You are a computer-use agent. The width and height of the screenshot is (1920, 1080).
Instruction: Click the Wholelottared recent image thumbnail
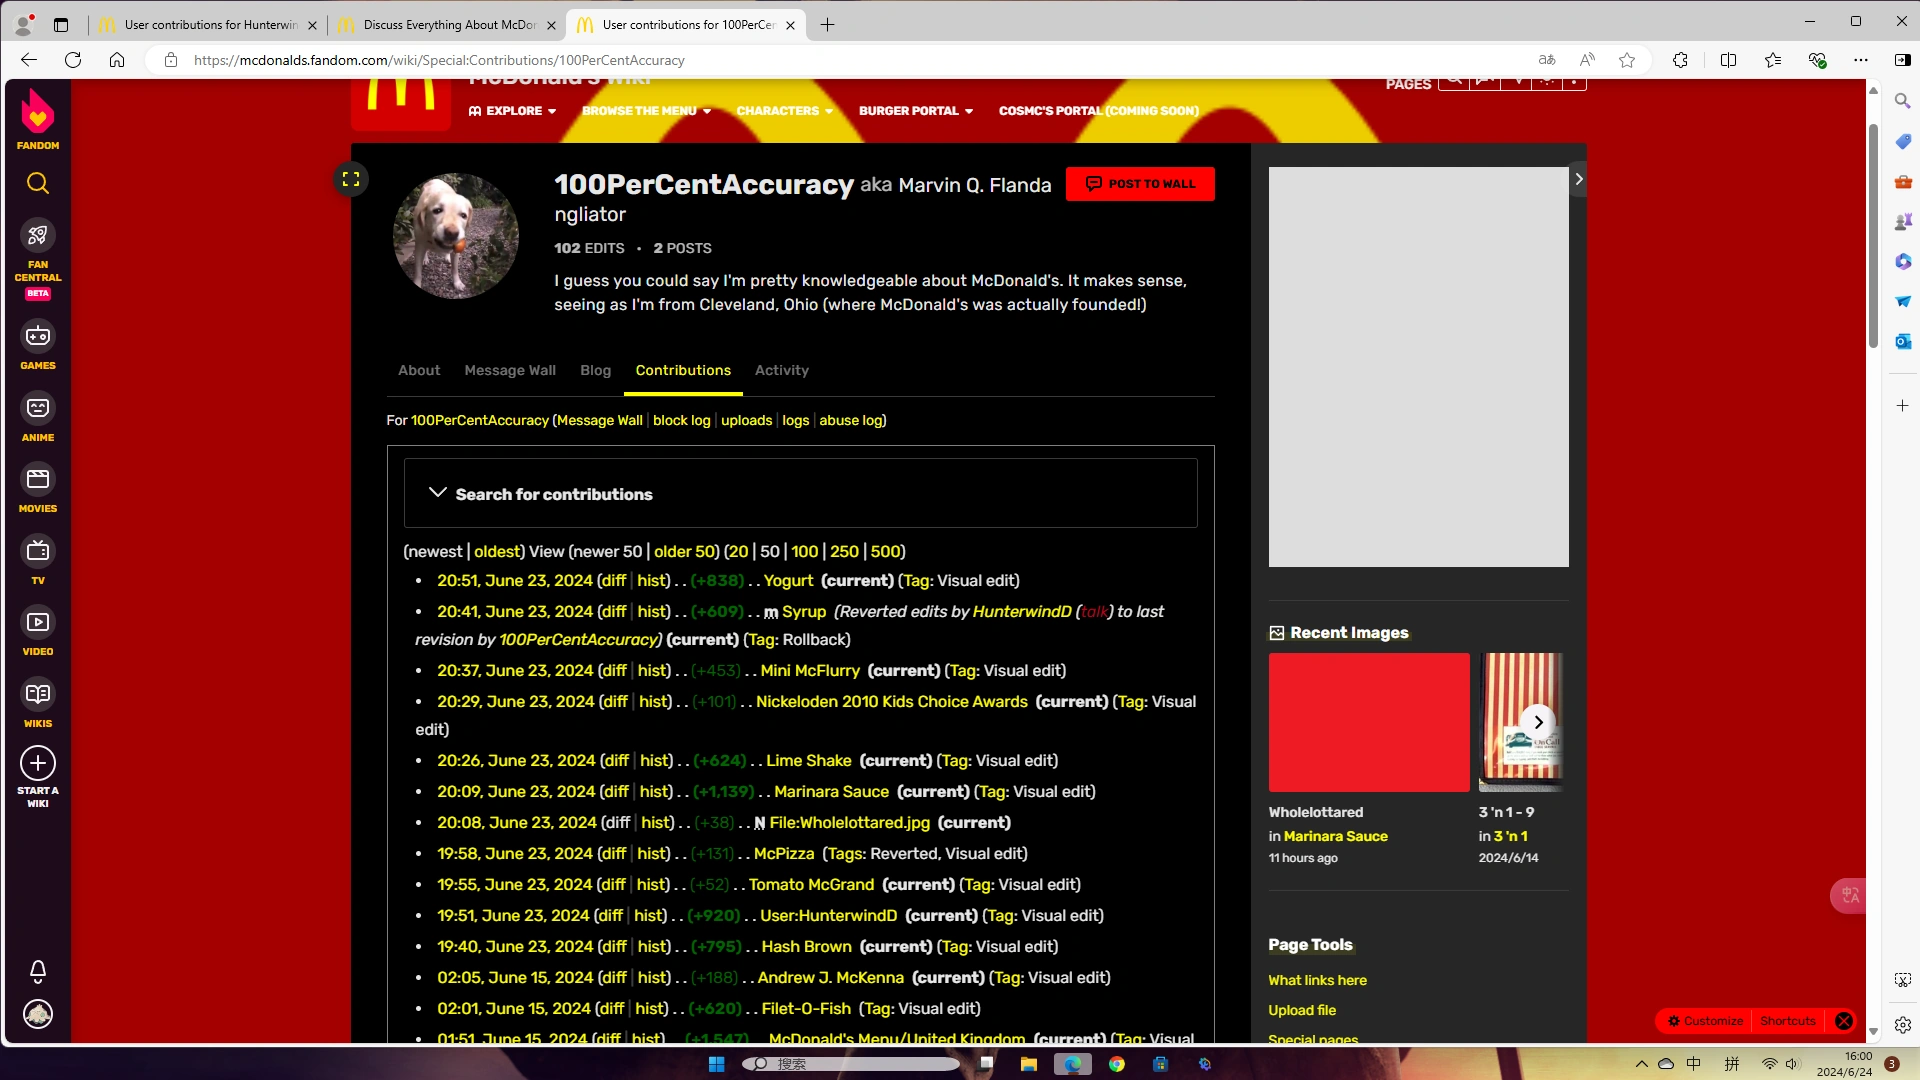coord(1368,723)
